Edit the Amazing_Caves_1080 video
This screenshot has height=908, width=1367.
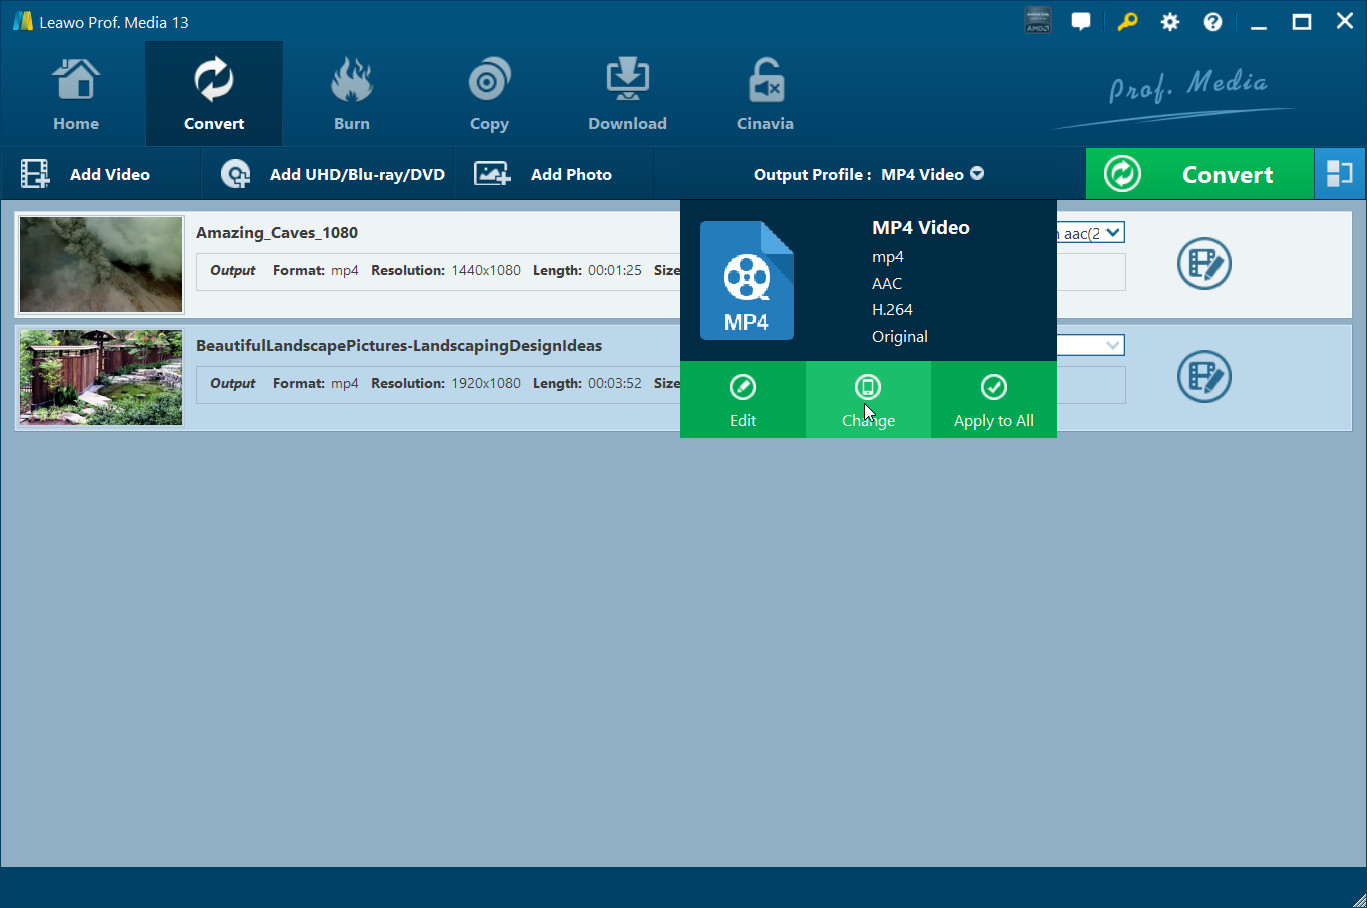(x=1204, y=264)
